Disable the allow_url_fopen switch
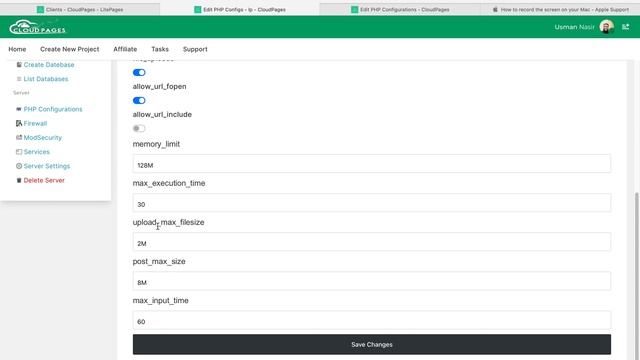The image size is (640, 360). 139,100
